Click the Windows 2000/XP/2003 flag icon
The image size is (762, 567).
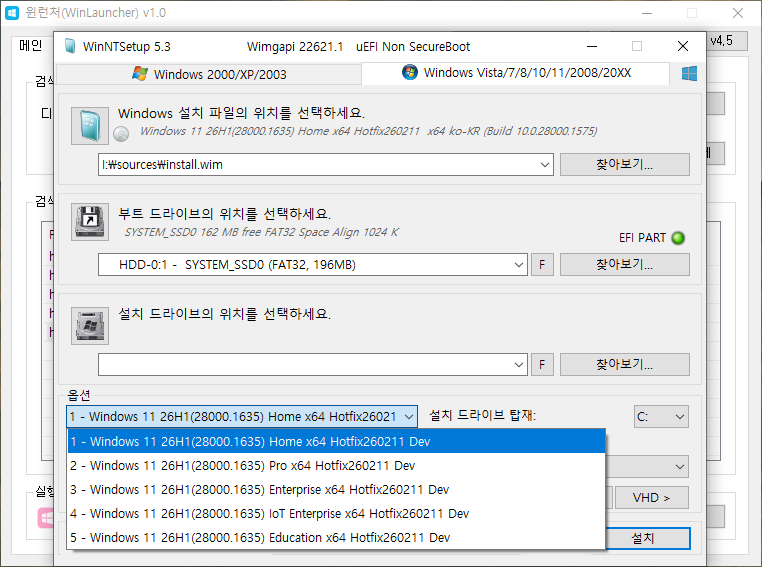140,74
